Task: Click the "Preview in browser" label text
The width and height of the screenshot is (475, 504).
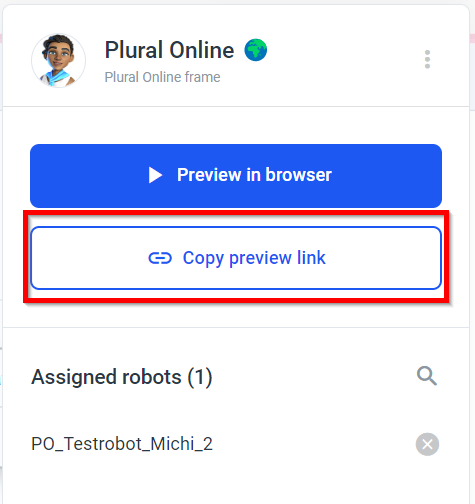Action: pos(254,175)
